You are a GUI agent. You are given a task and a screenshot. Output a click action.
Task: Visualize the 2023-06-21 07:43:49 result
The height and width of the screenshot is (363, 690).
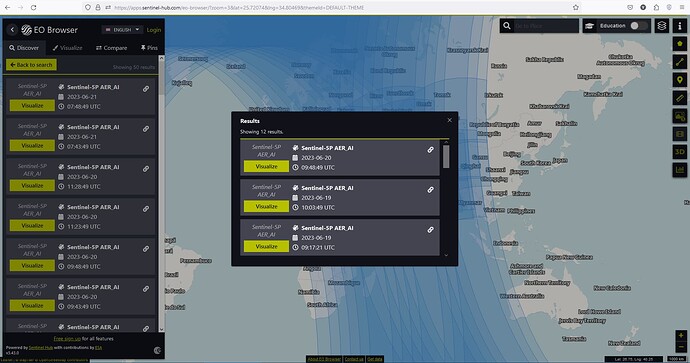[32, 146]
